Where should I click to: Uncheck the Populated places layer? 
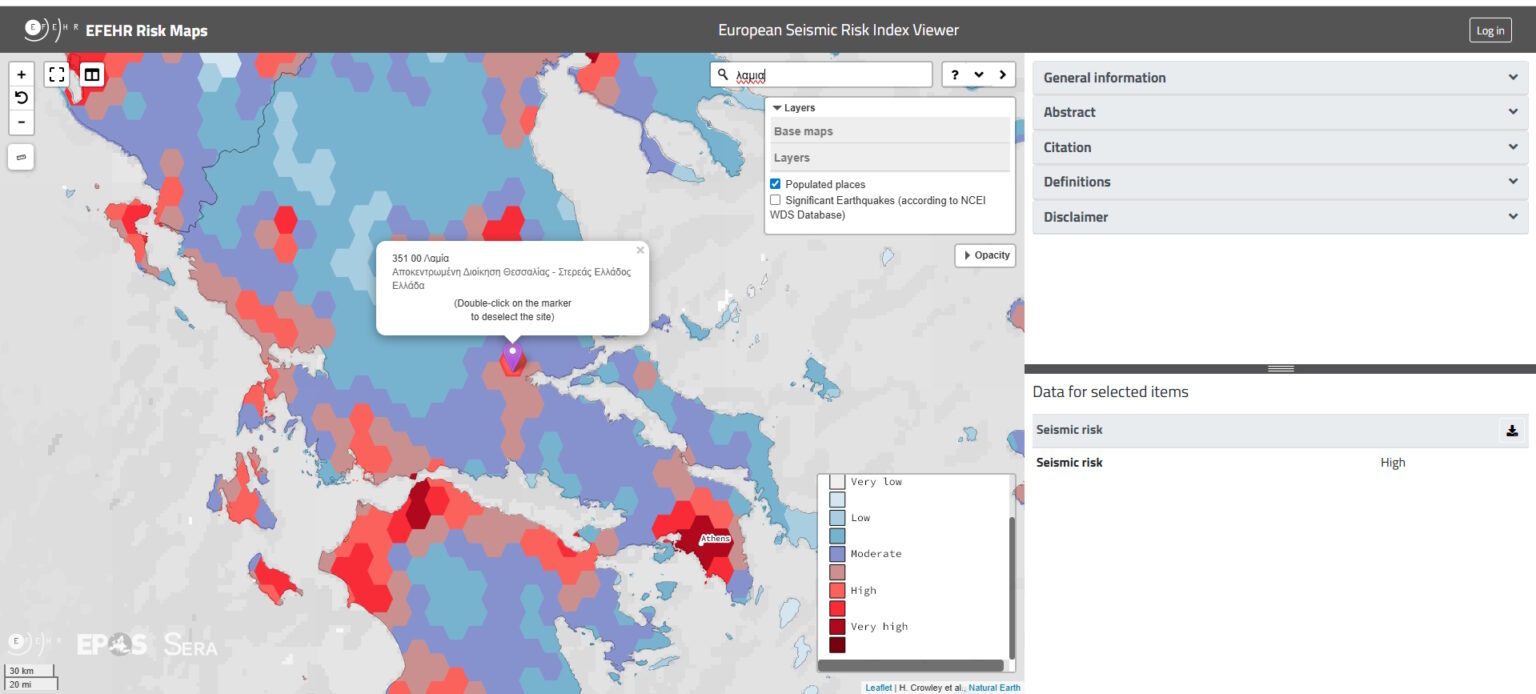tap(775, 184)
